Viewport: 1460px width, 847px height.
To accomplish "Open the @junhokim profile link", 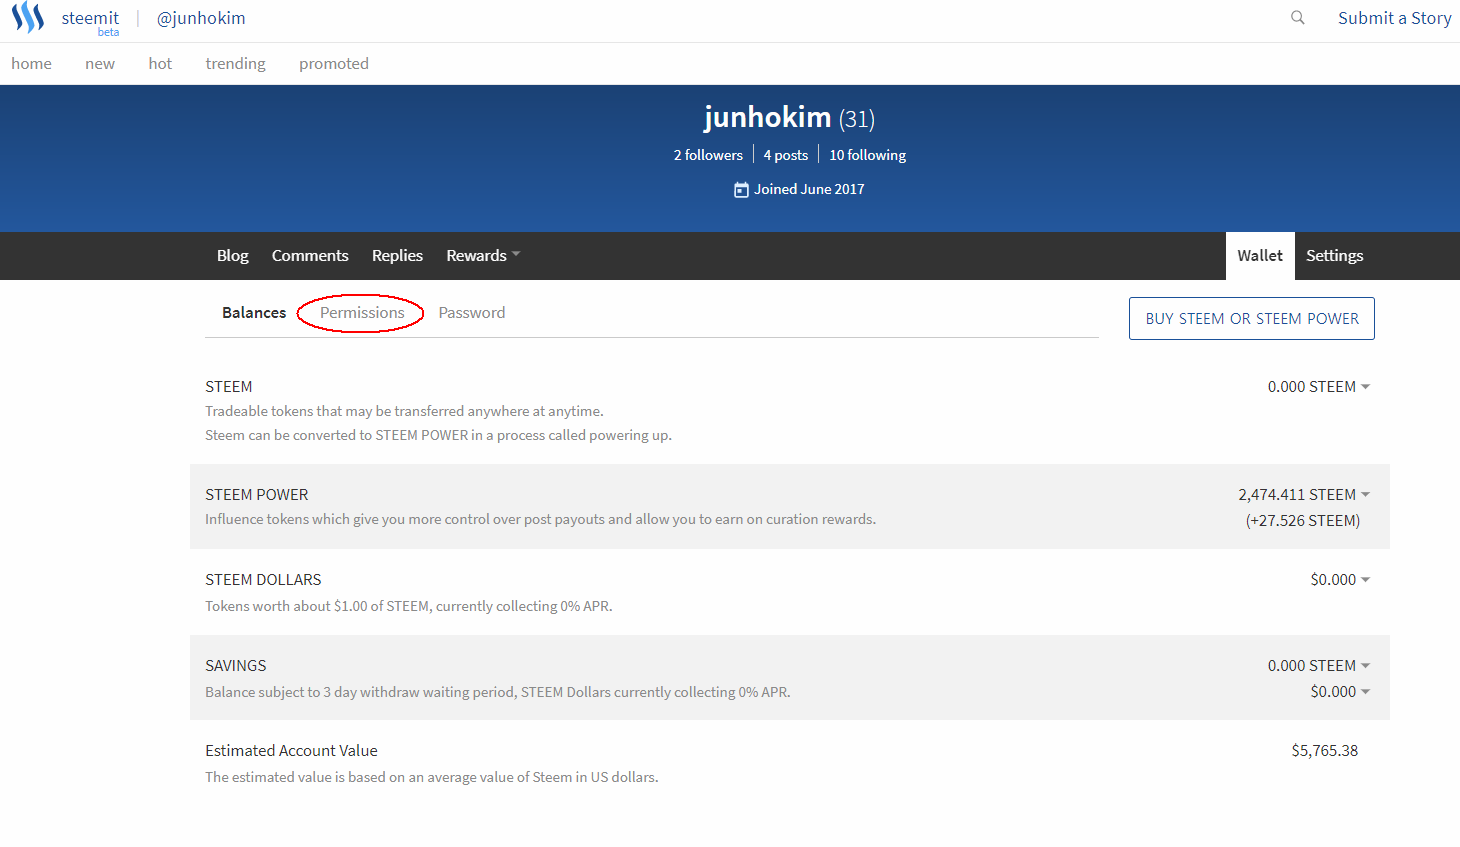I will point(201,18).
